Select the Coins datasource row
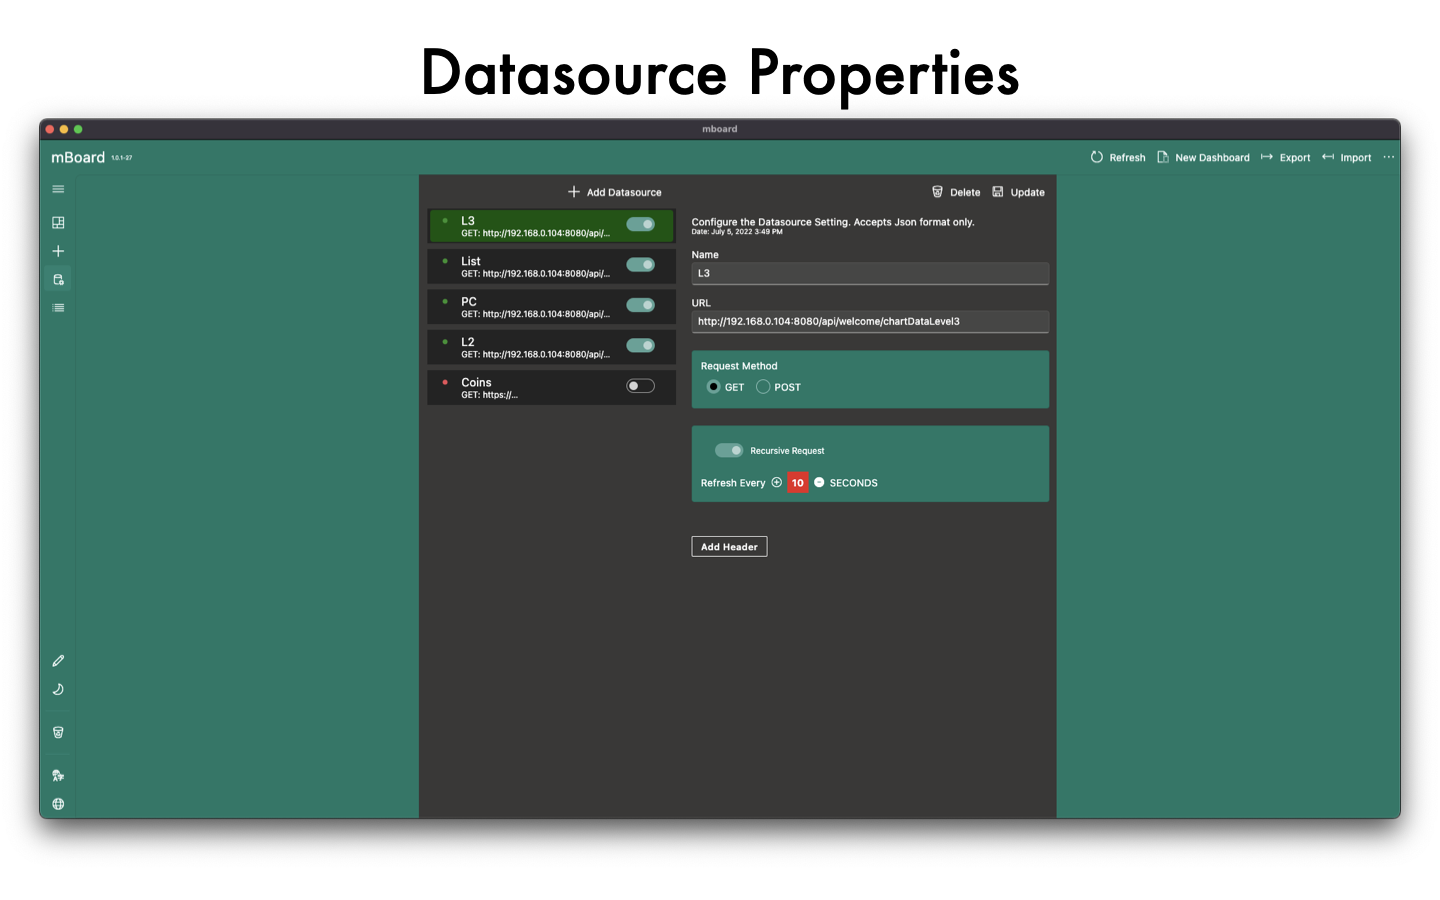The image size is (1440, 900). point(552,387)
